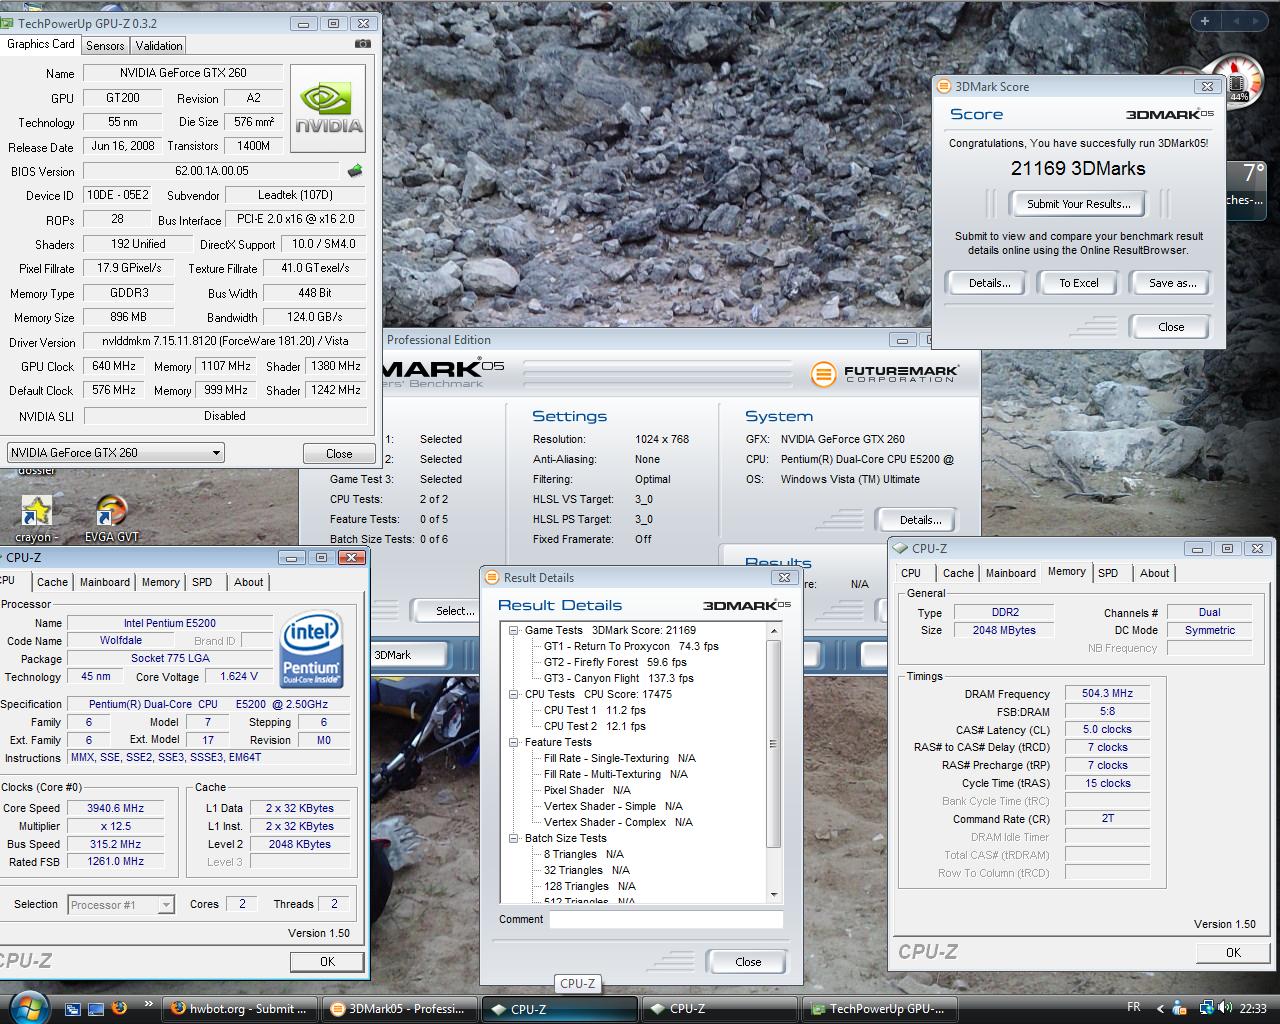Open the Processor #1 selection dropdown
The height and width of the screenshot is (1024, 1280).
[120, 904]
